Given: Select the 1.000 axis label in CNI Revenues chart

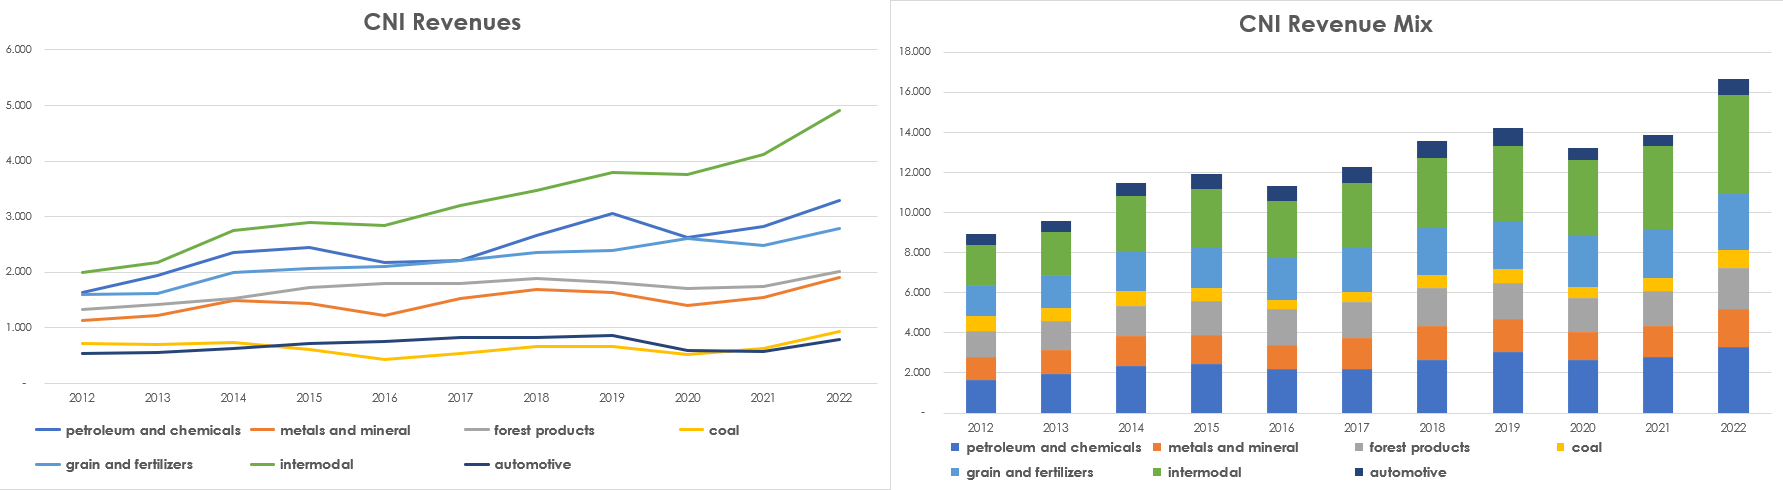Looking at the screenshot, I should pyautogui.click(x=19, y=327).
